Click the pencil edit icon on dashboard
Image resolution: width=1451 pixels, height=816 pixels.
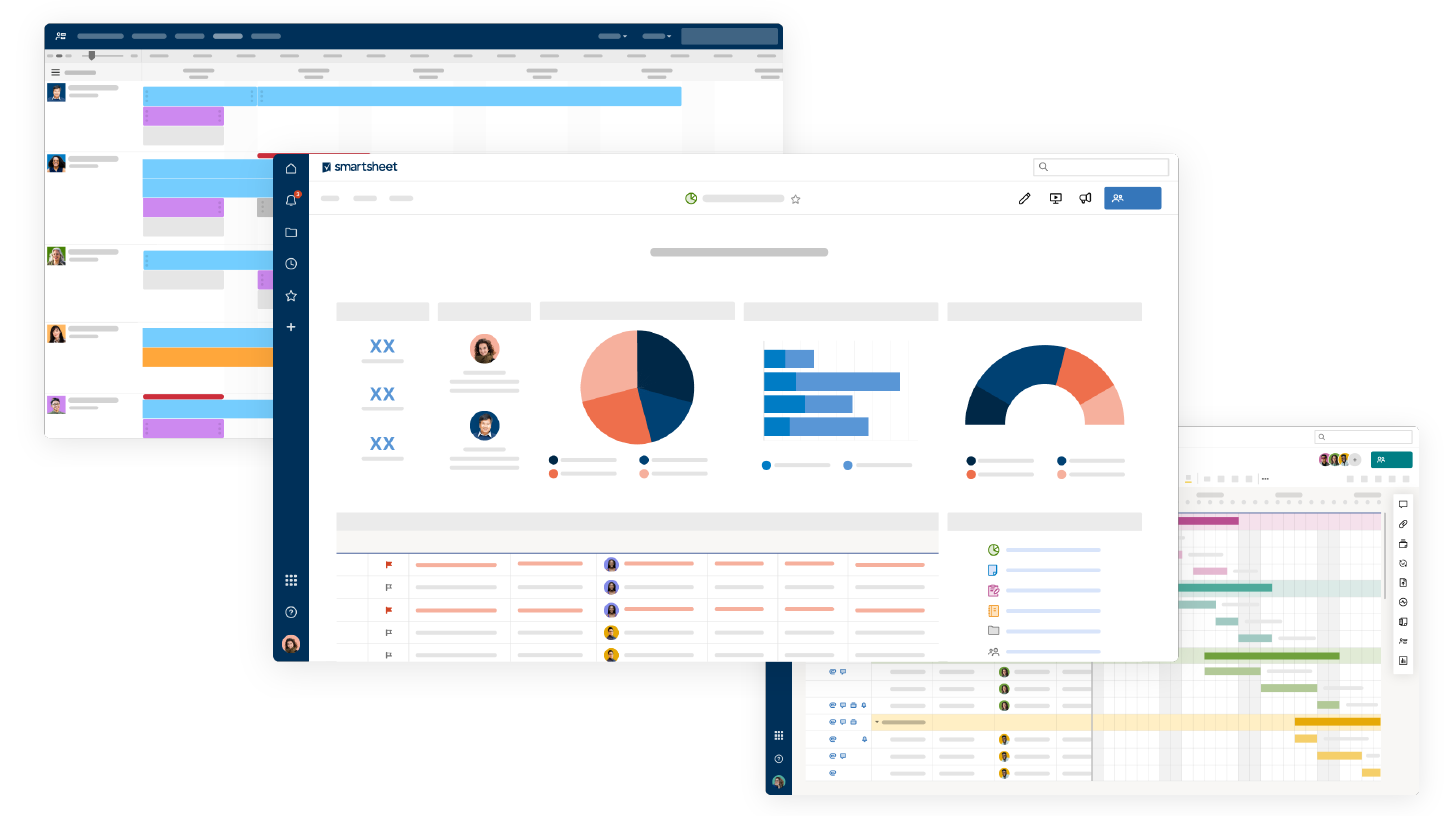[1024, 199]
